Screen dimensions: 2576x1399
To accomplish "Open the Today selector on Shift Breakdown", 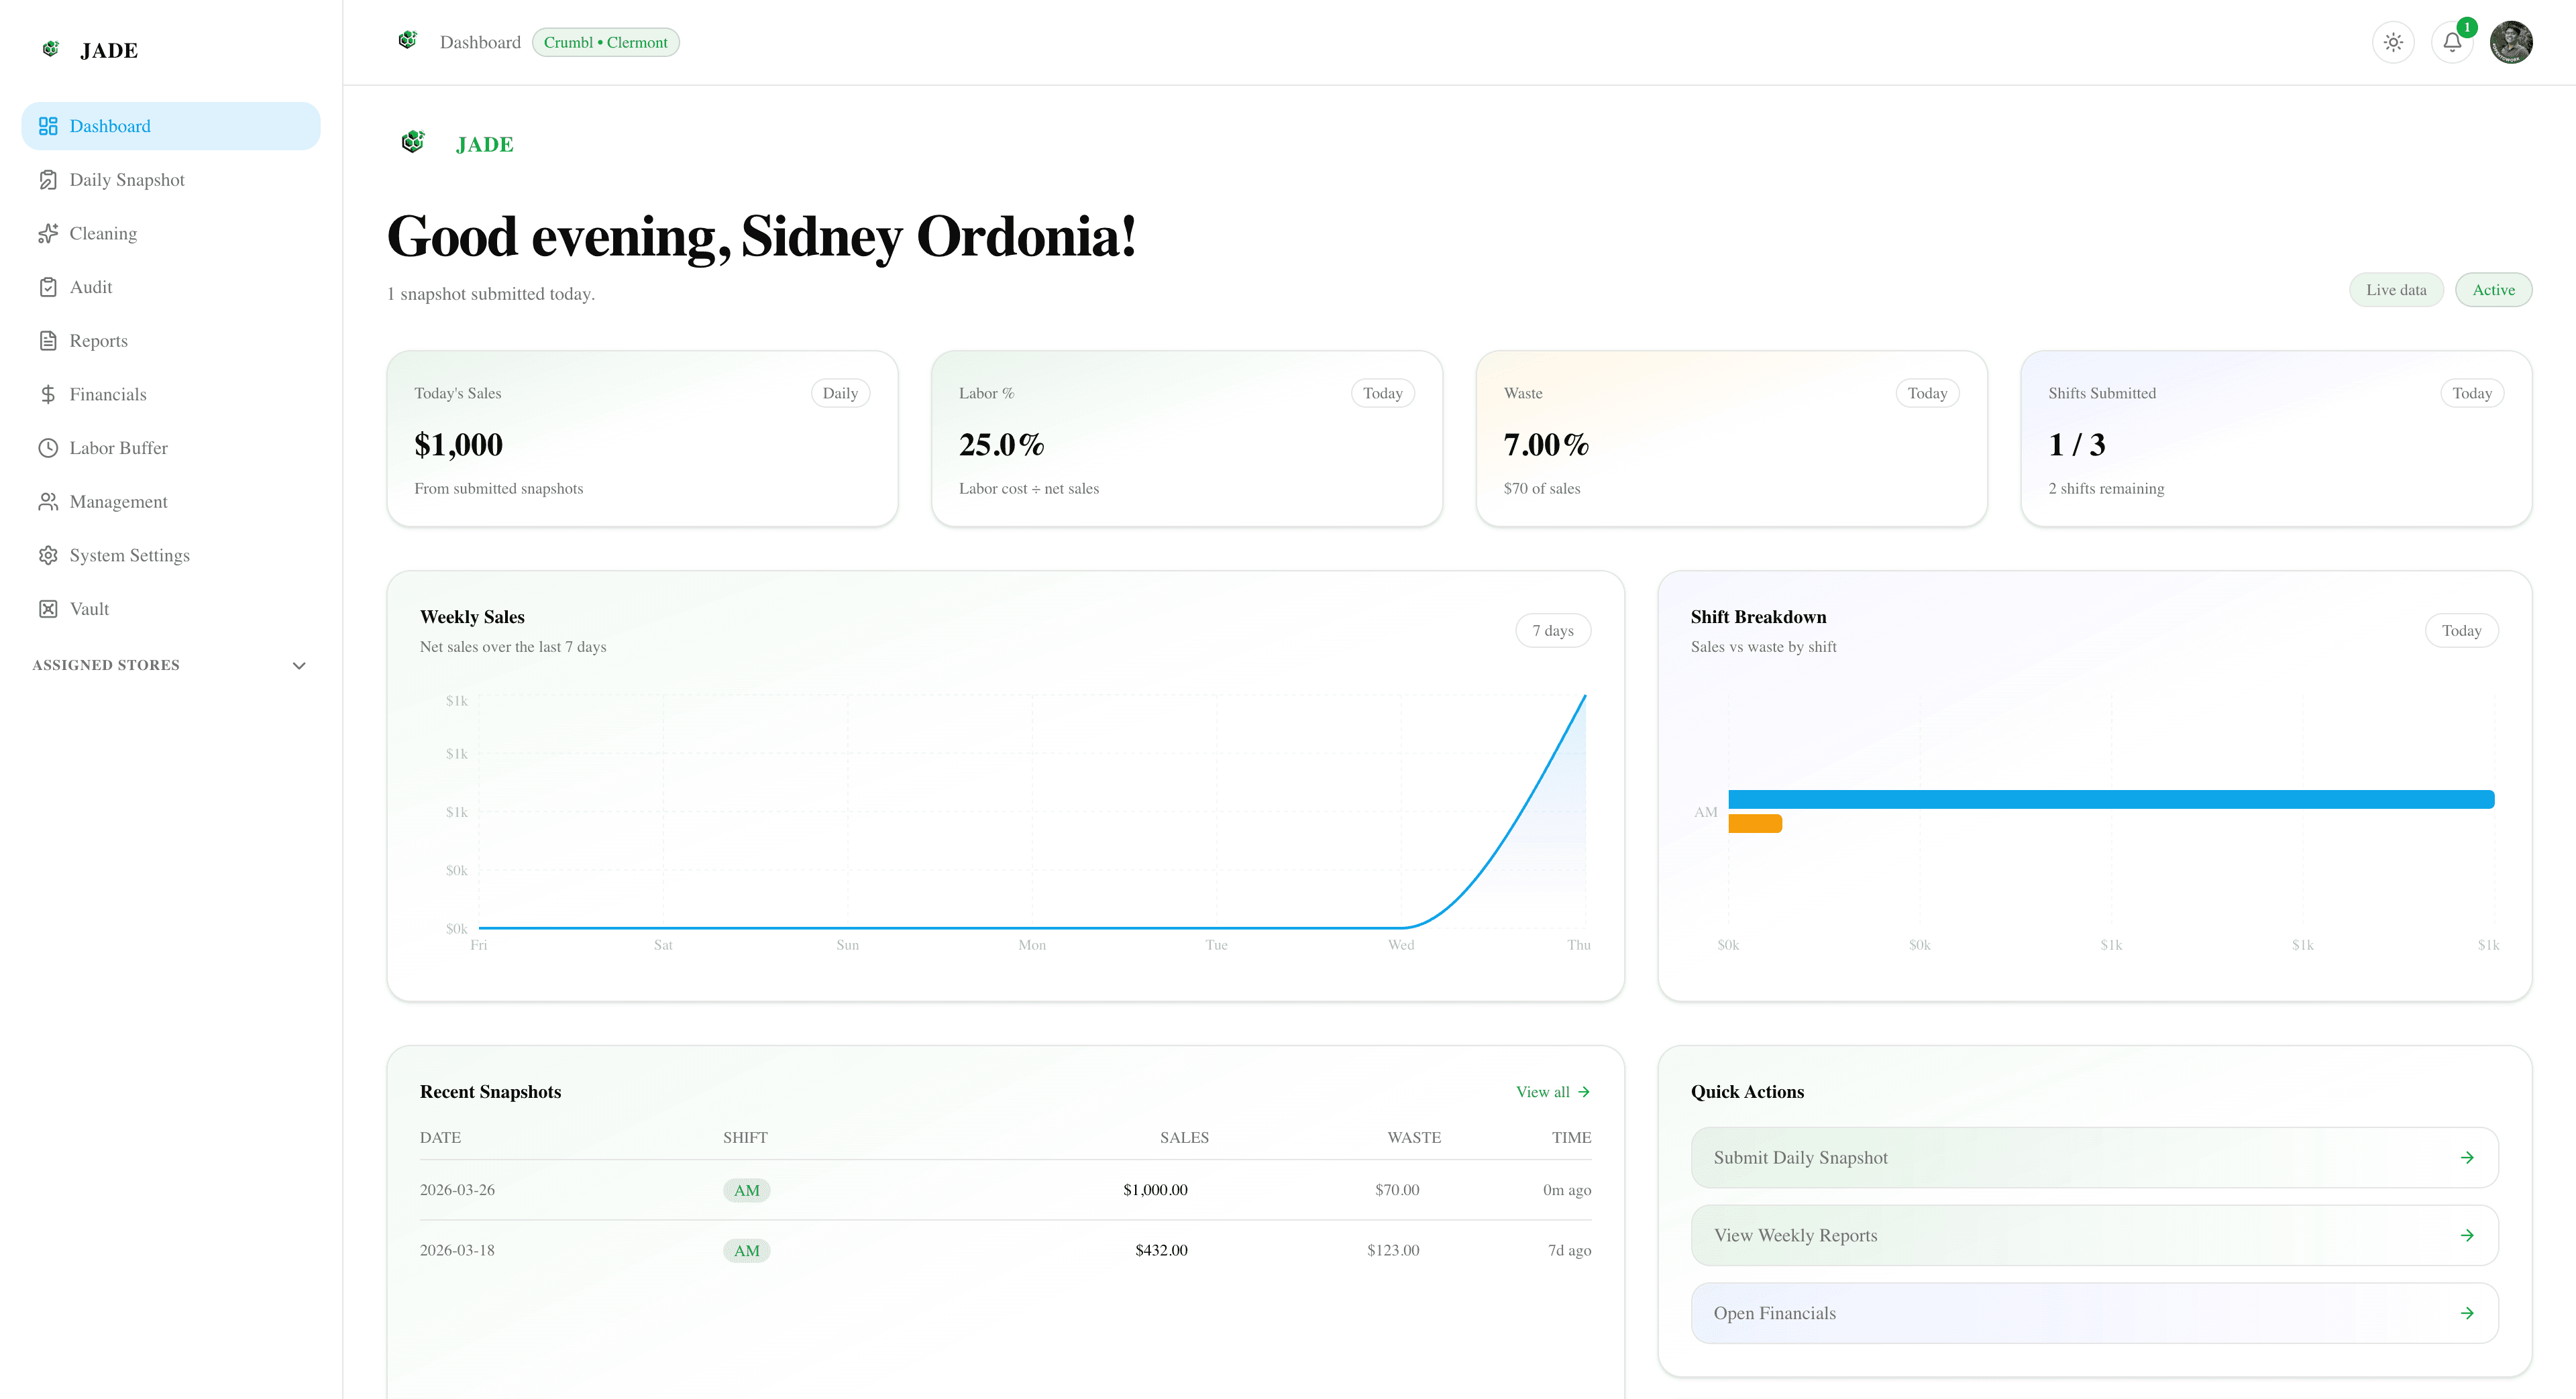I will 2461,630.
